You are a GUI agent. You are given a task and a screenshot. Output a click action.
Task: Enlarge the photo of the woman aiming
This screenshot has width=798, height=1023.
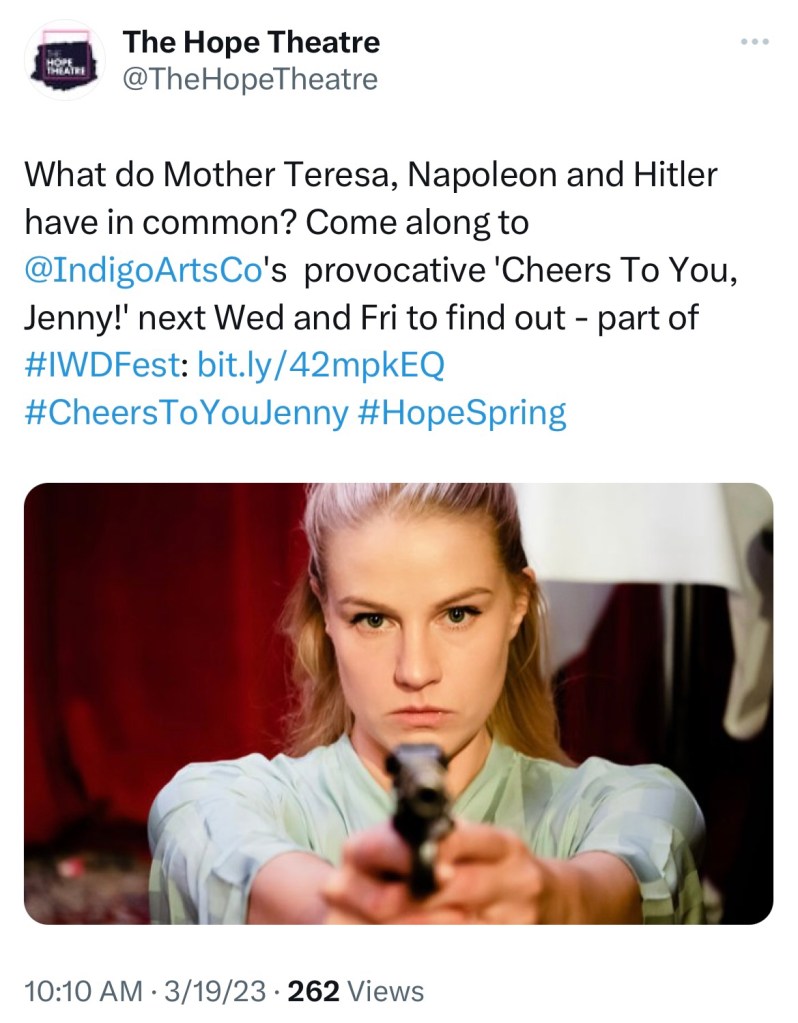point(398,703)
